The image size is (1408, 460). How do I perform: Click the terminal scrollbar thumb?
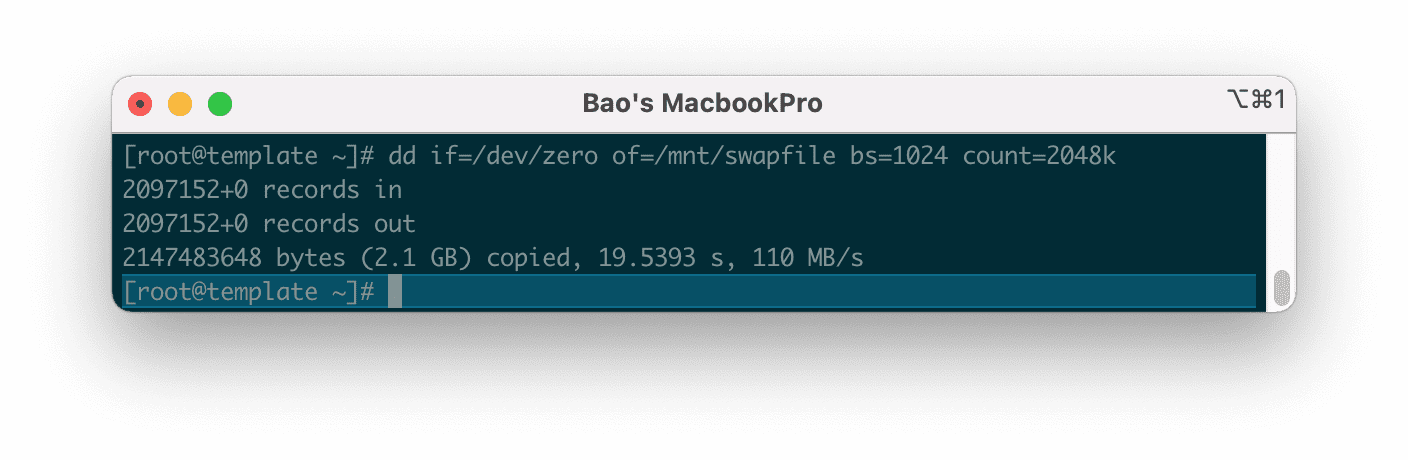1281,289
